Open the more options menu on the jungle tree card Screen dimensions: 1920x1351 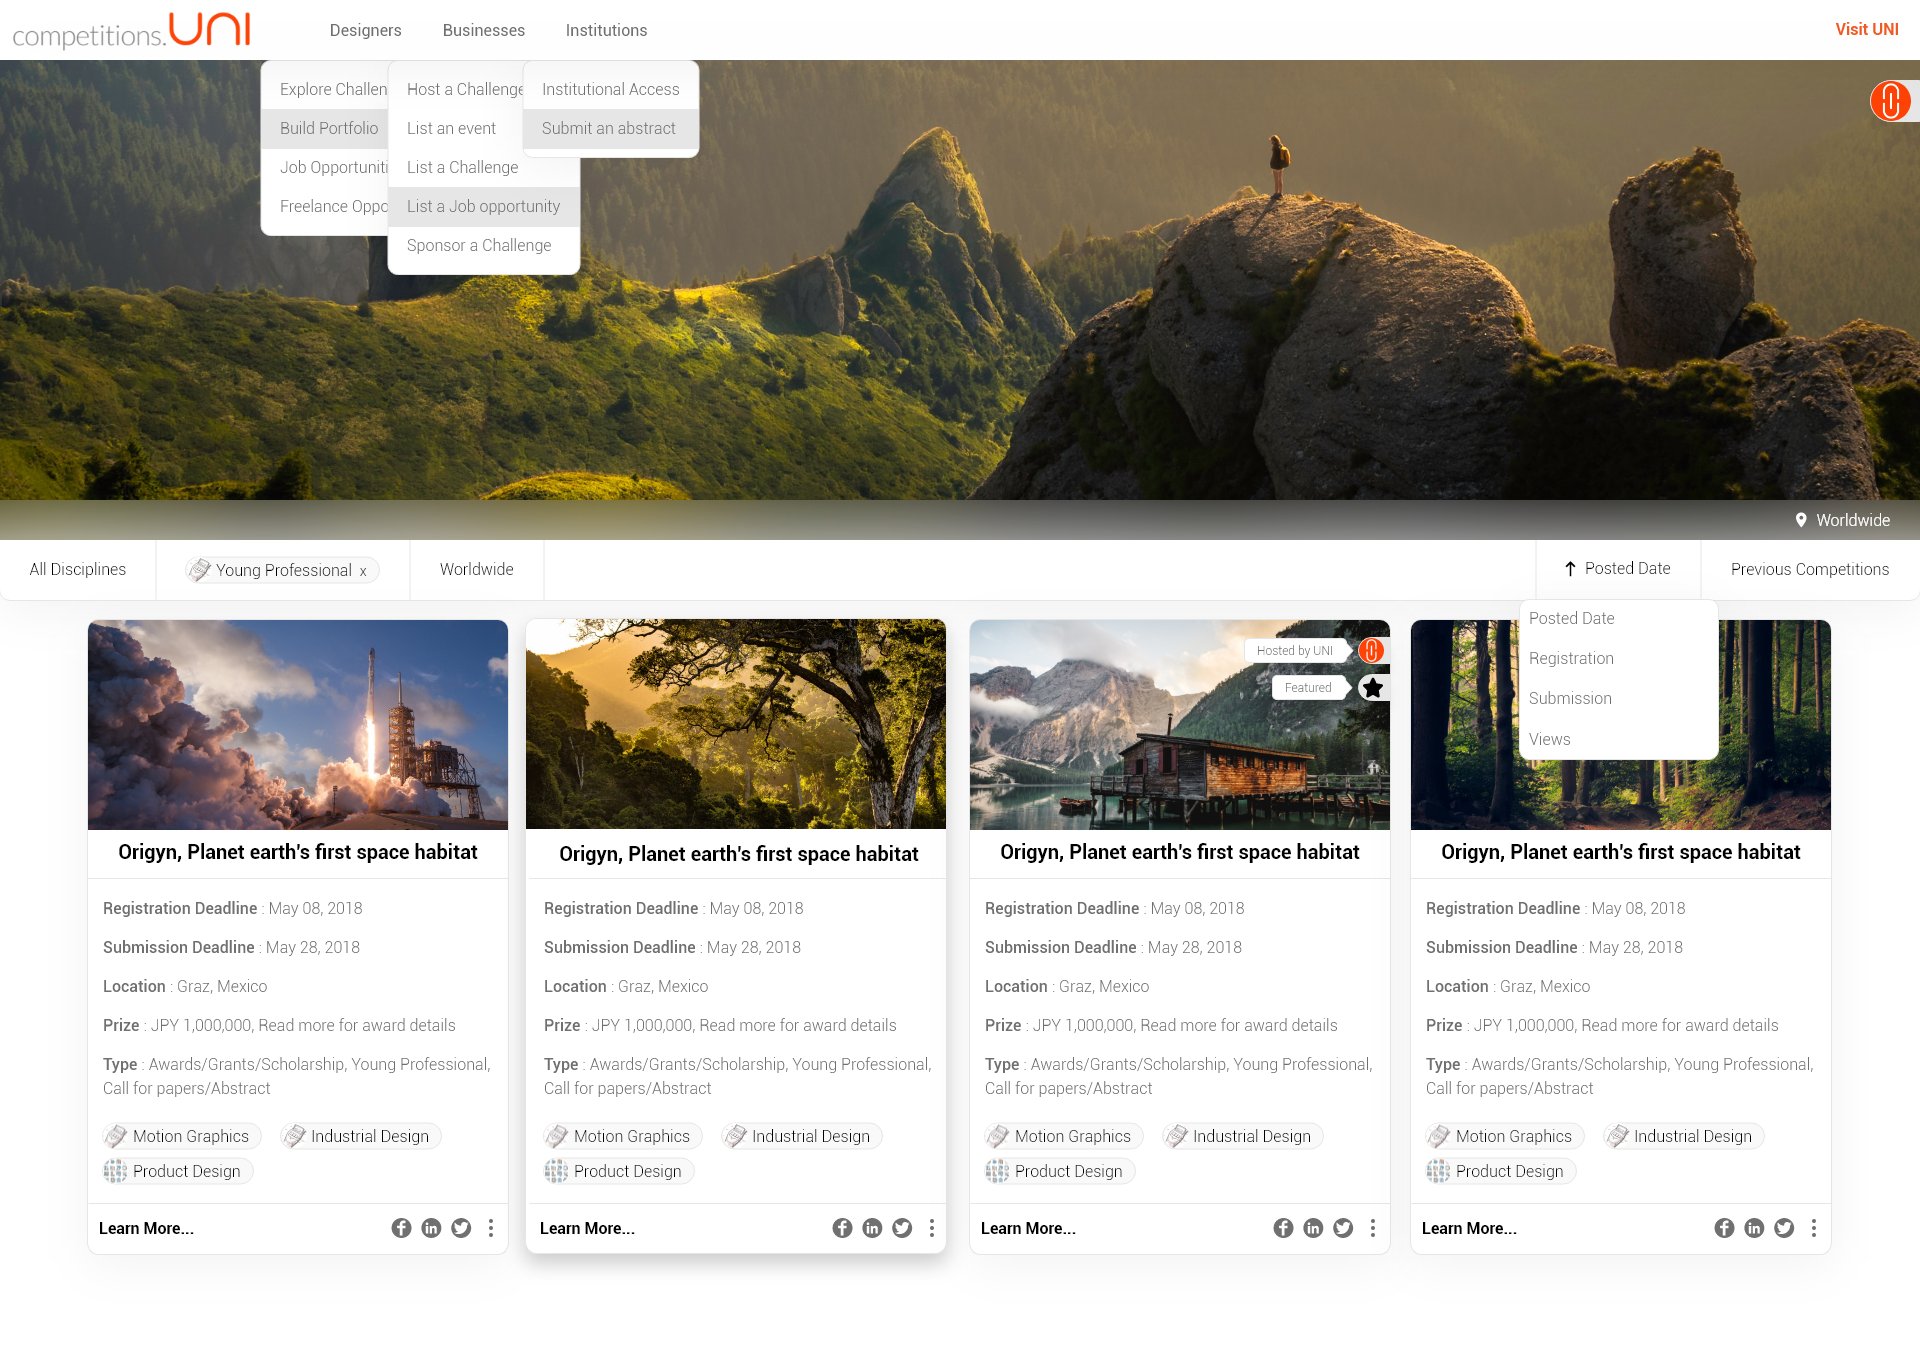click(932, 1228)
